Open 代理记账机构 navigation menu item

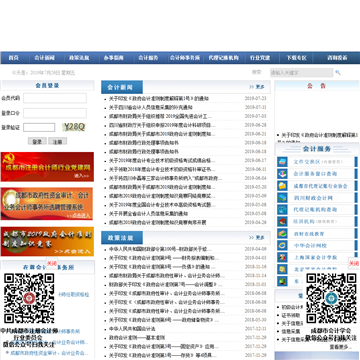223,58
